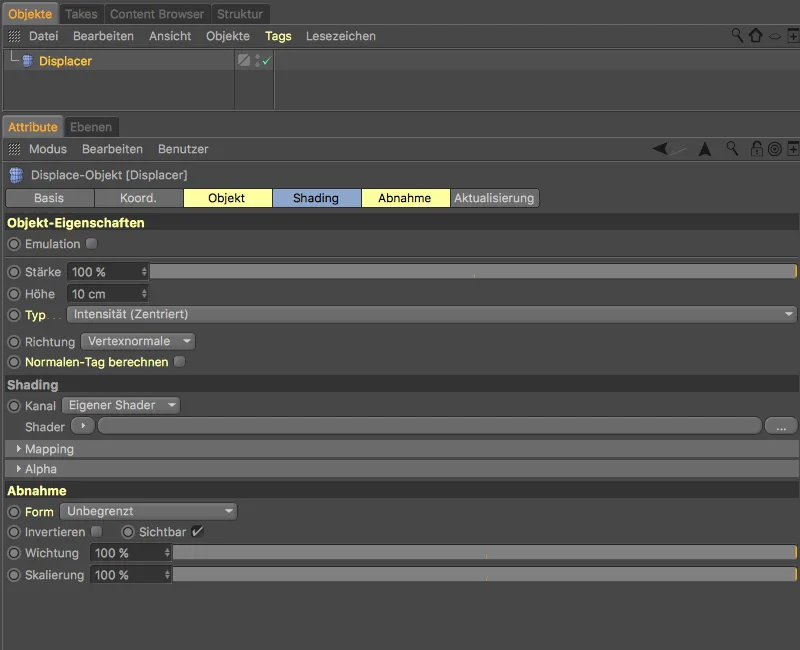
Task: Select the Displacer object in the list
Action: click(x=65, y=61)
